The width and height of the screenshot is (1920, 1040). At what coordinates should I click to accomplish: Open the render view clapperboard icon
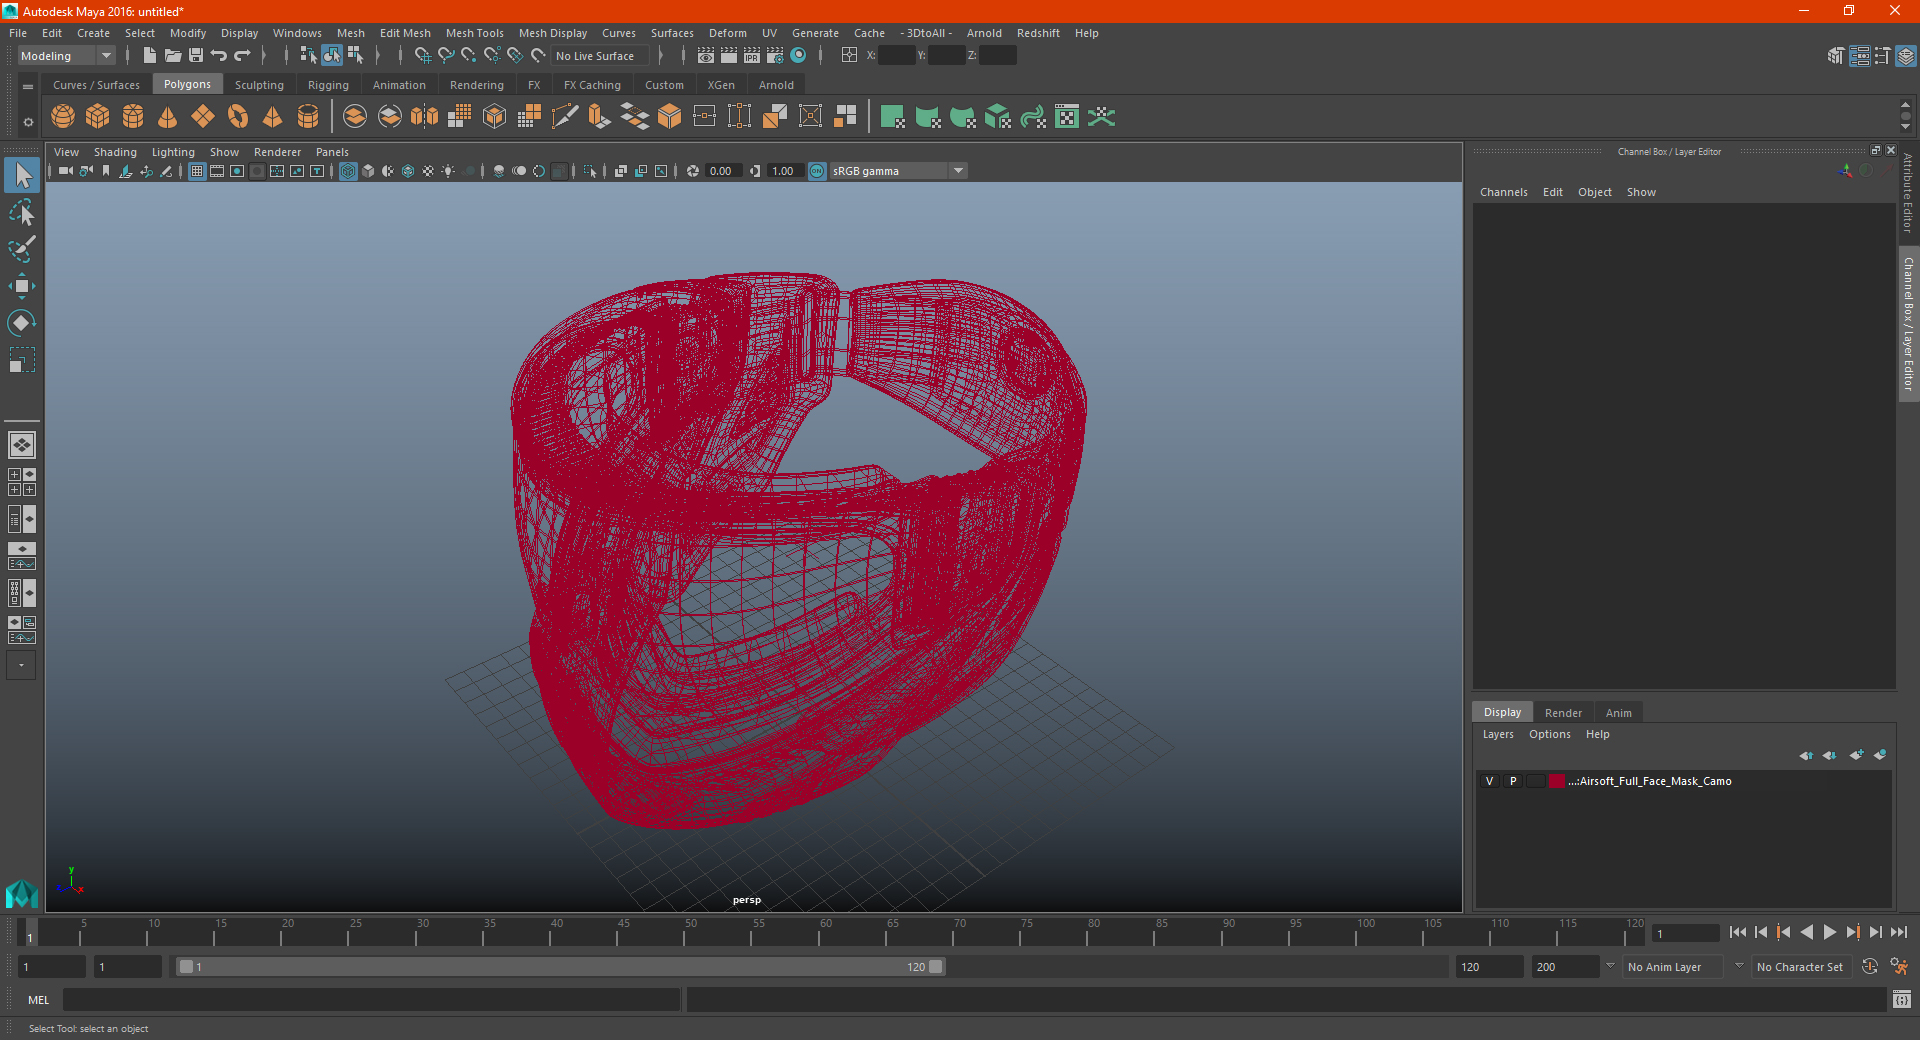[706, 55]
